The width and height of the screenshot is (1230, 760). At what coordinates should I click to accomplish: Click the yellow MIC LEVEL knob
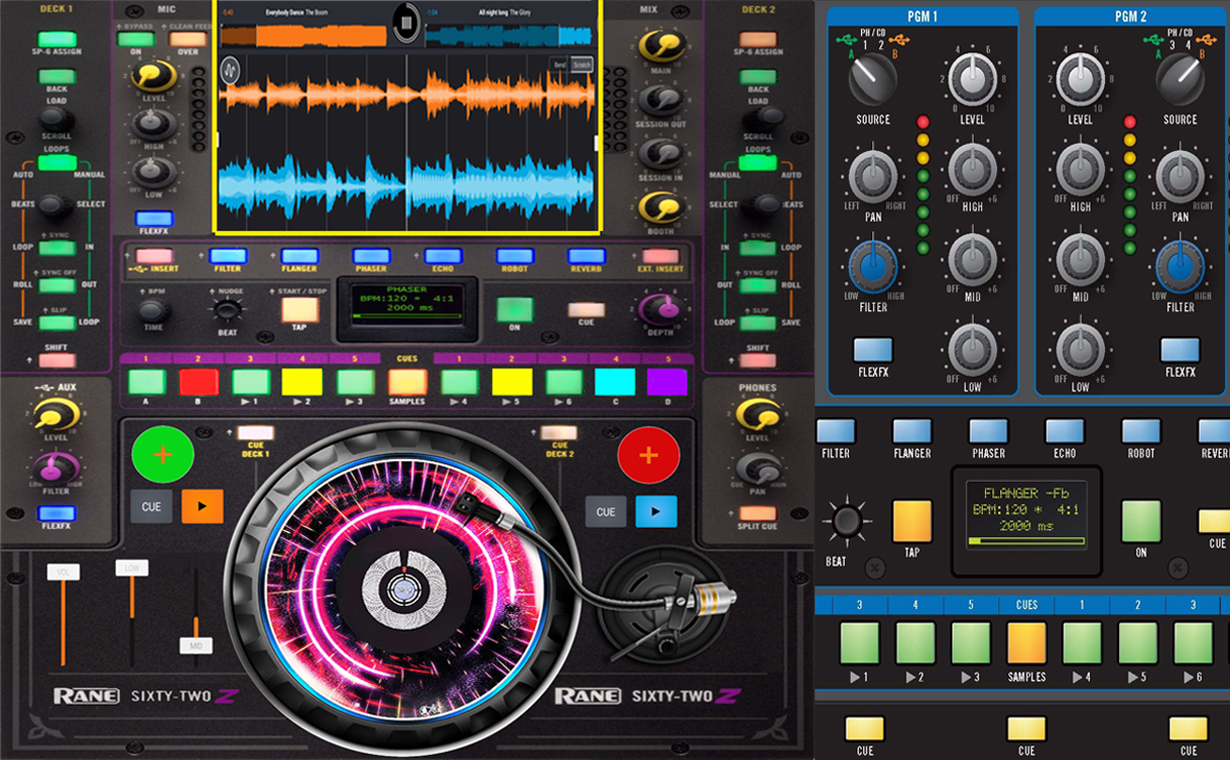(x=153, y=77)
